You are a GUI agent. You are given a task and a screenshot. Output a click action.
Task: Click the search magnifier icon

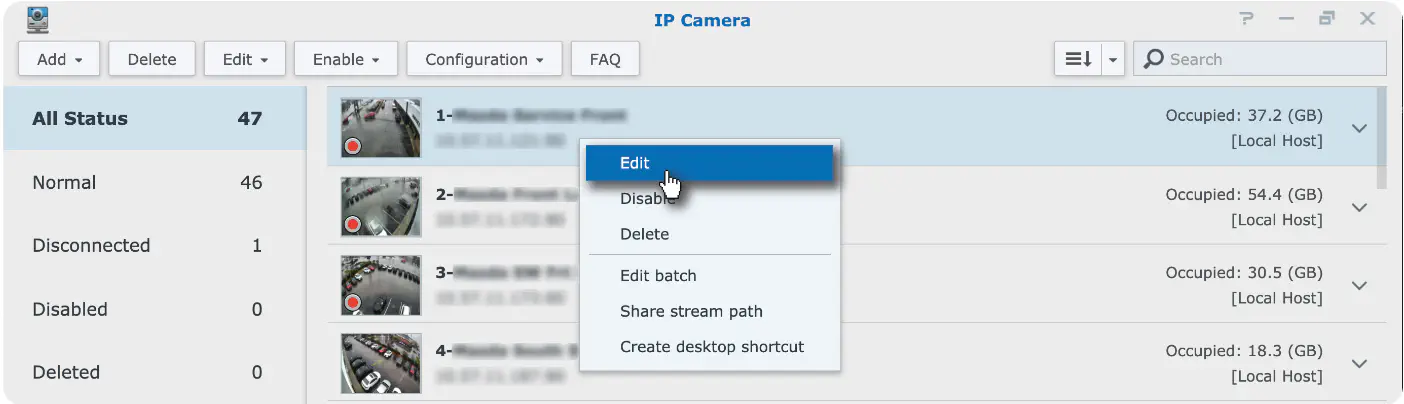pos(1153,59)
